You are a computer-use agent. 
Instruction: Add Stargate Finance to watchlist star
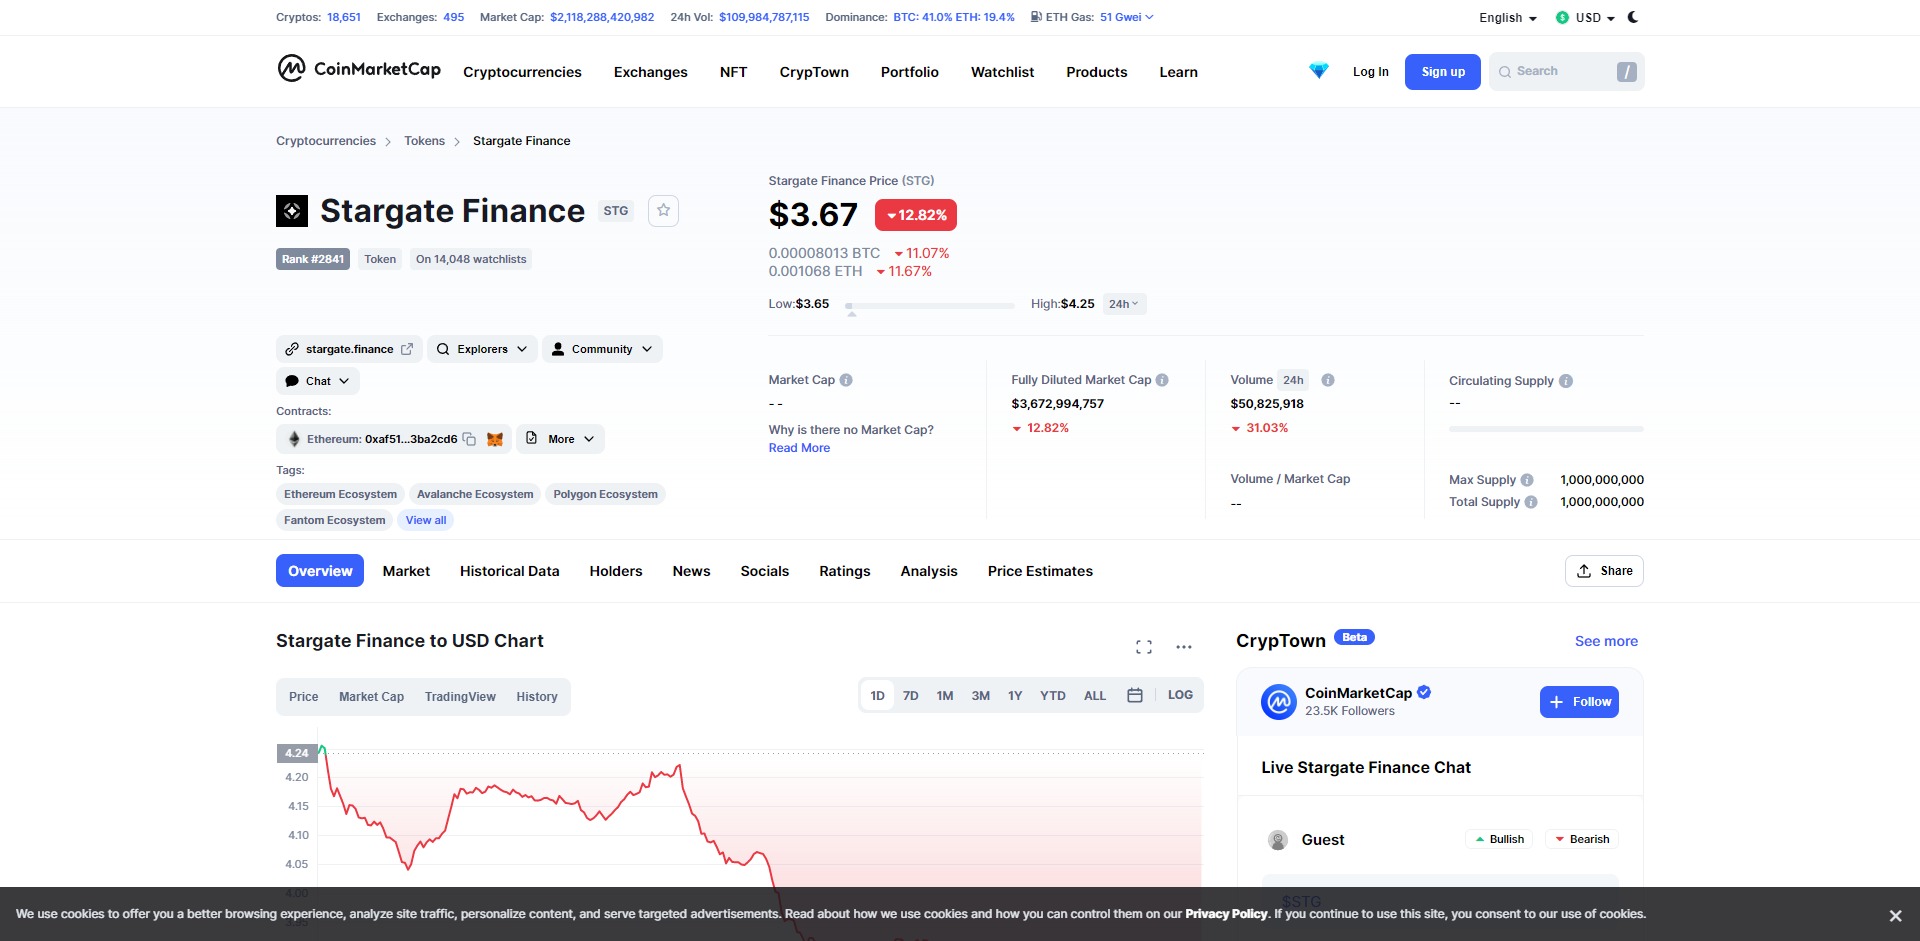point(663,211)
